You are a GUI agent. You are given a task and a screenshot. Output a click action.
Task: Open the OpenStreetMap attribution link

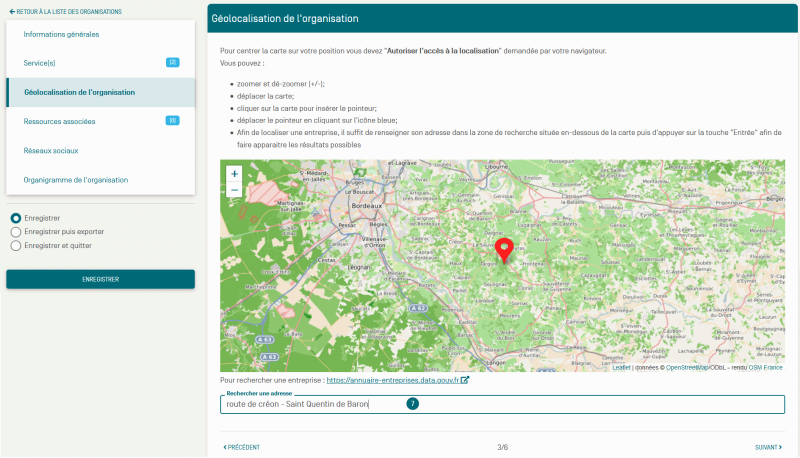[686, 367]
